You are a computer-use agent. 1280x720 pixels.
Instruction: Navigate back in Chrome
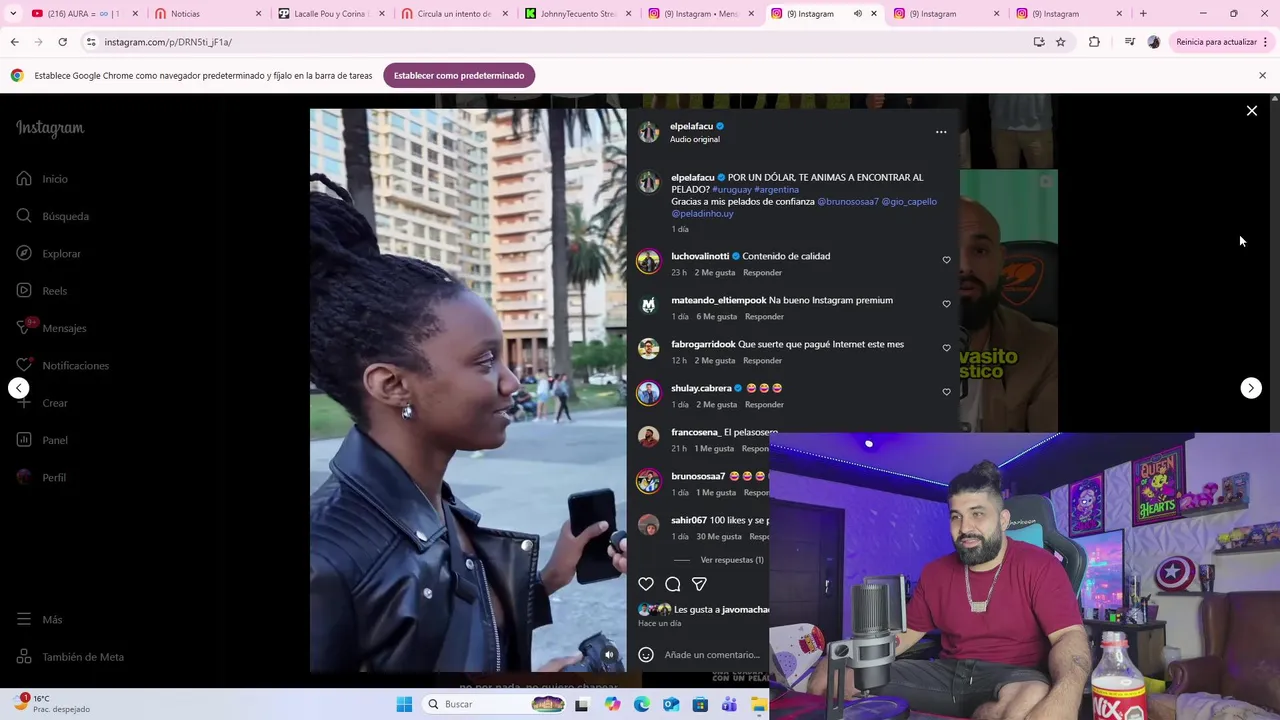tap(14, 42)
